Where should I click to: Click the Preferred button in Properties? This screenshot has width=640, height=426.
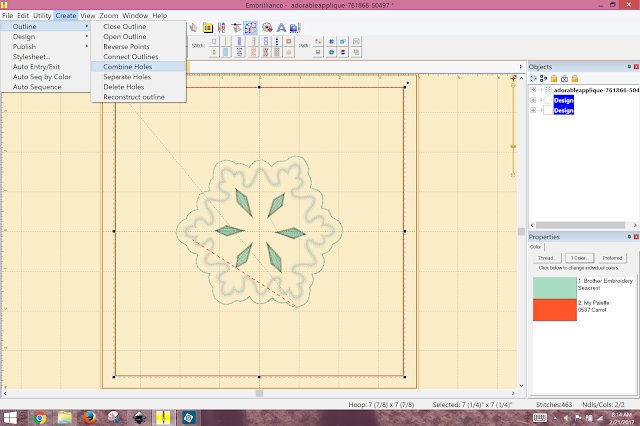coord(612,258)
